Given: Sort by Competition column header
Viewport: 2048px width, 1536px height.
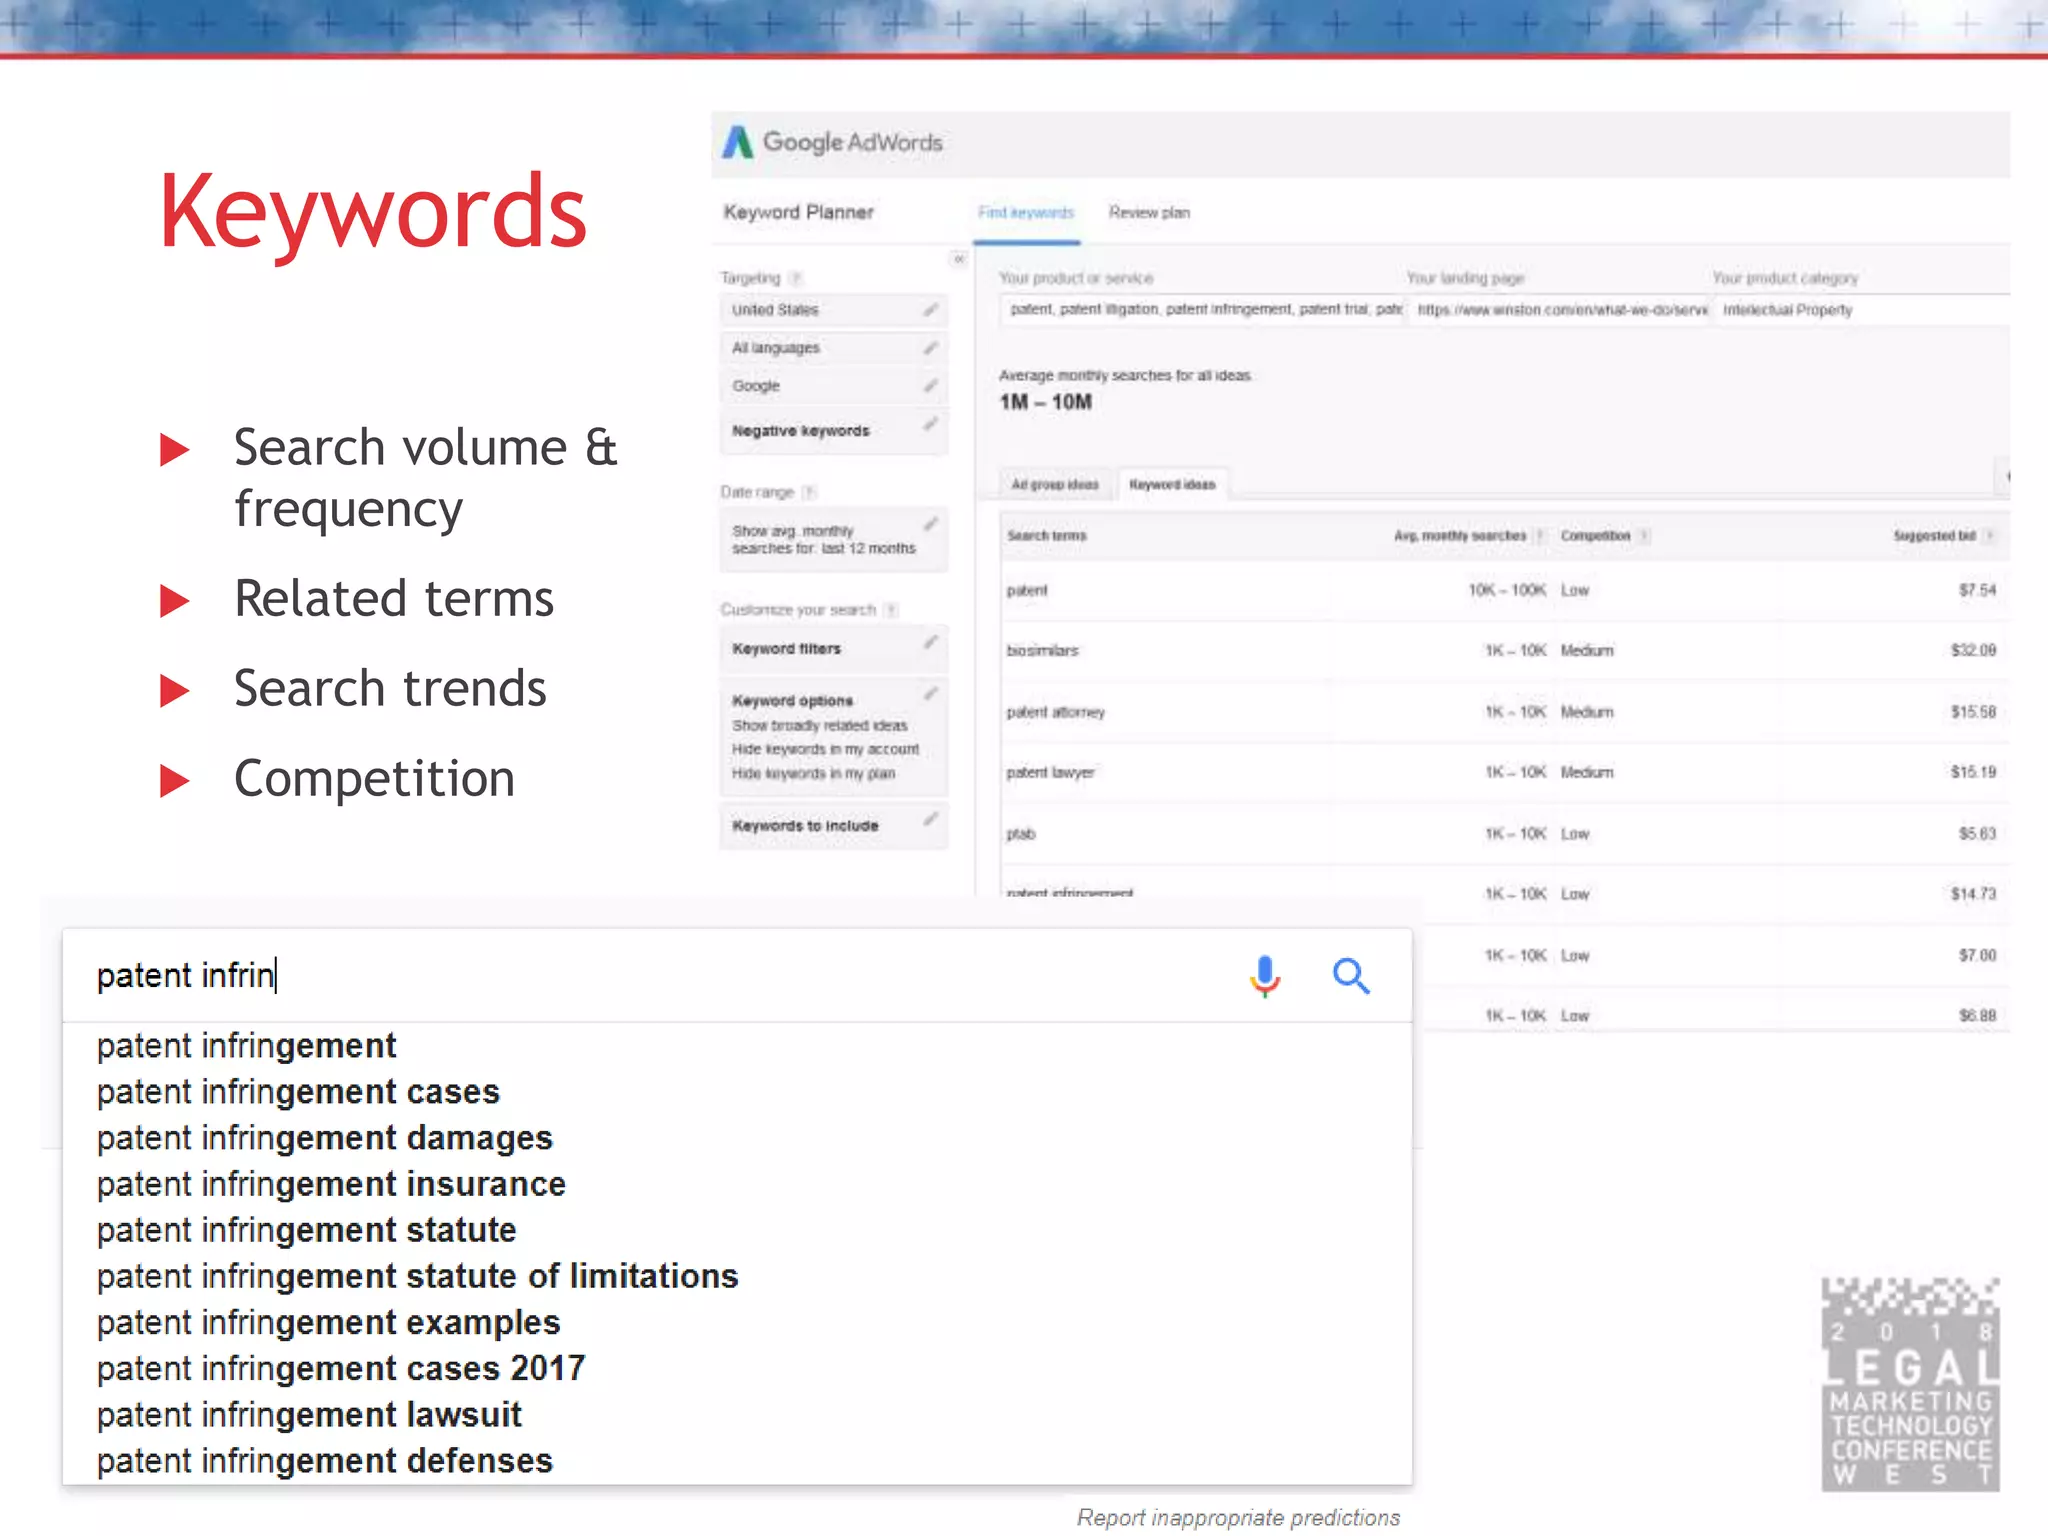Looking at the screenshot, I should pyautogui.click(x=1595, y=536).
